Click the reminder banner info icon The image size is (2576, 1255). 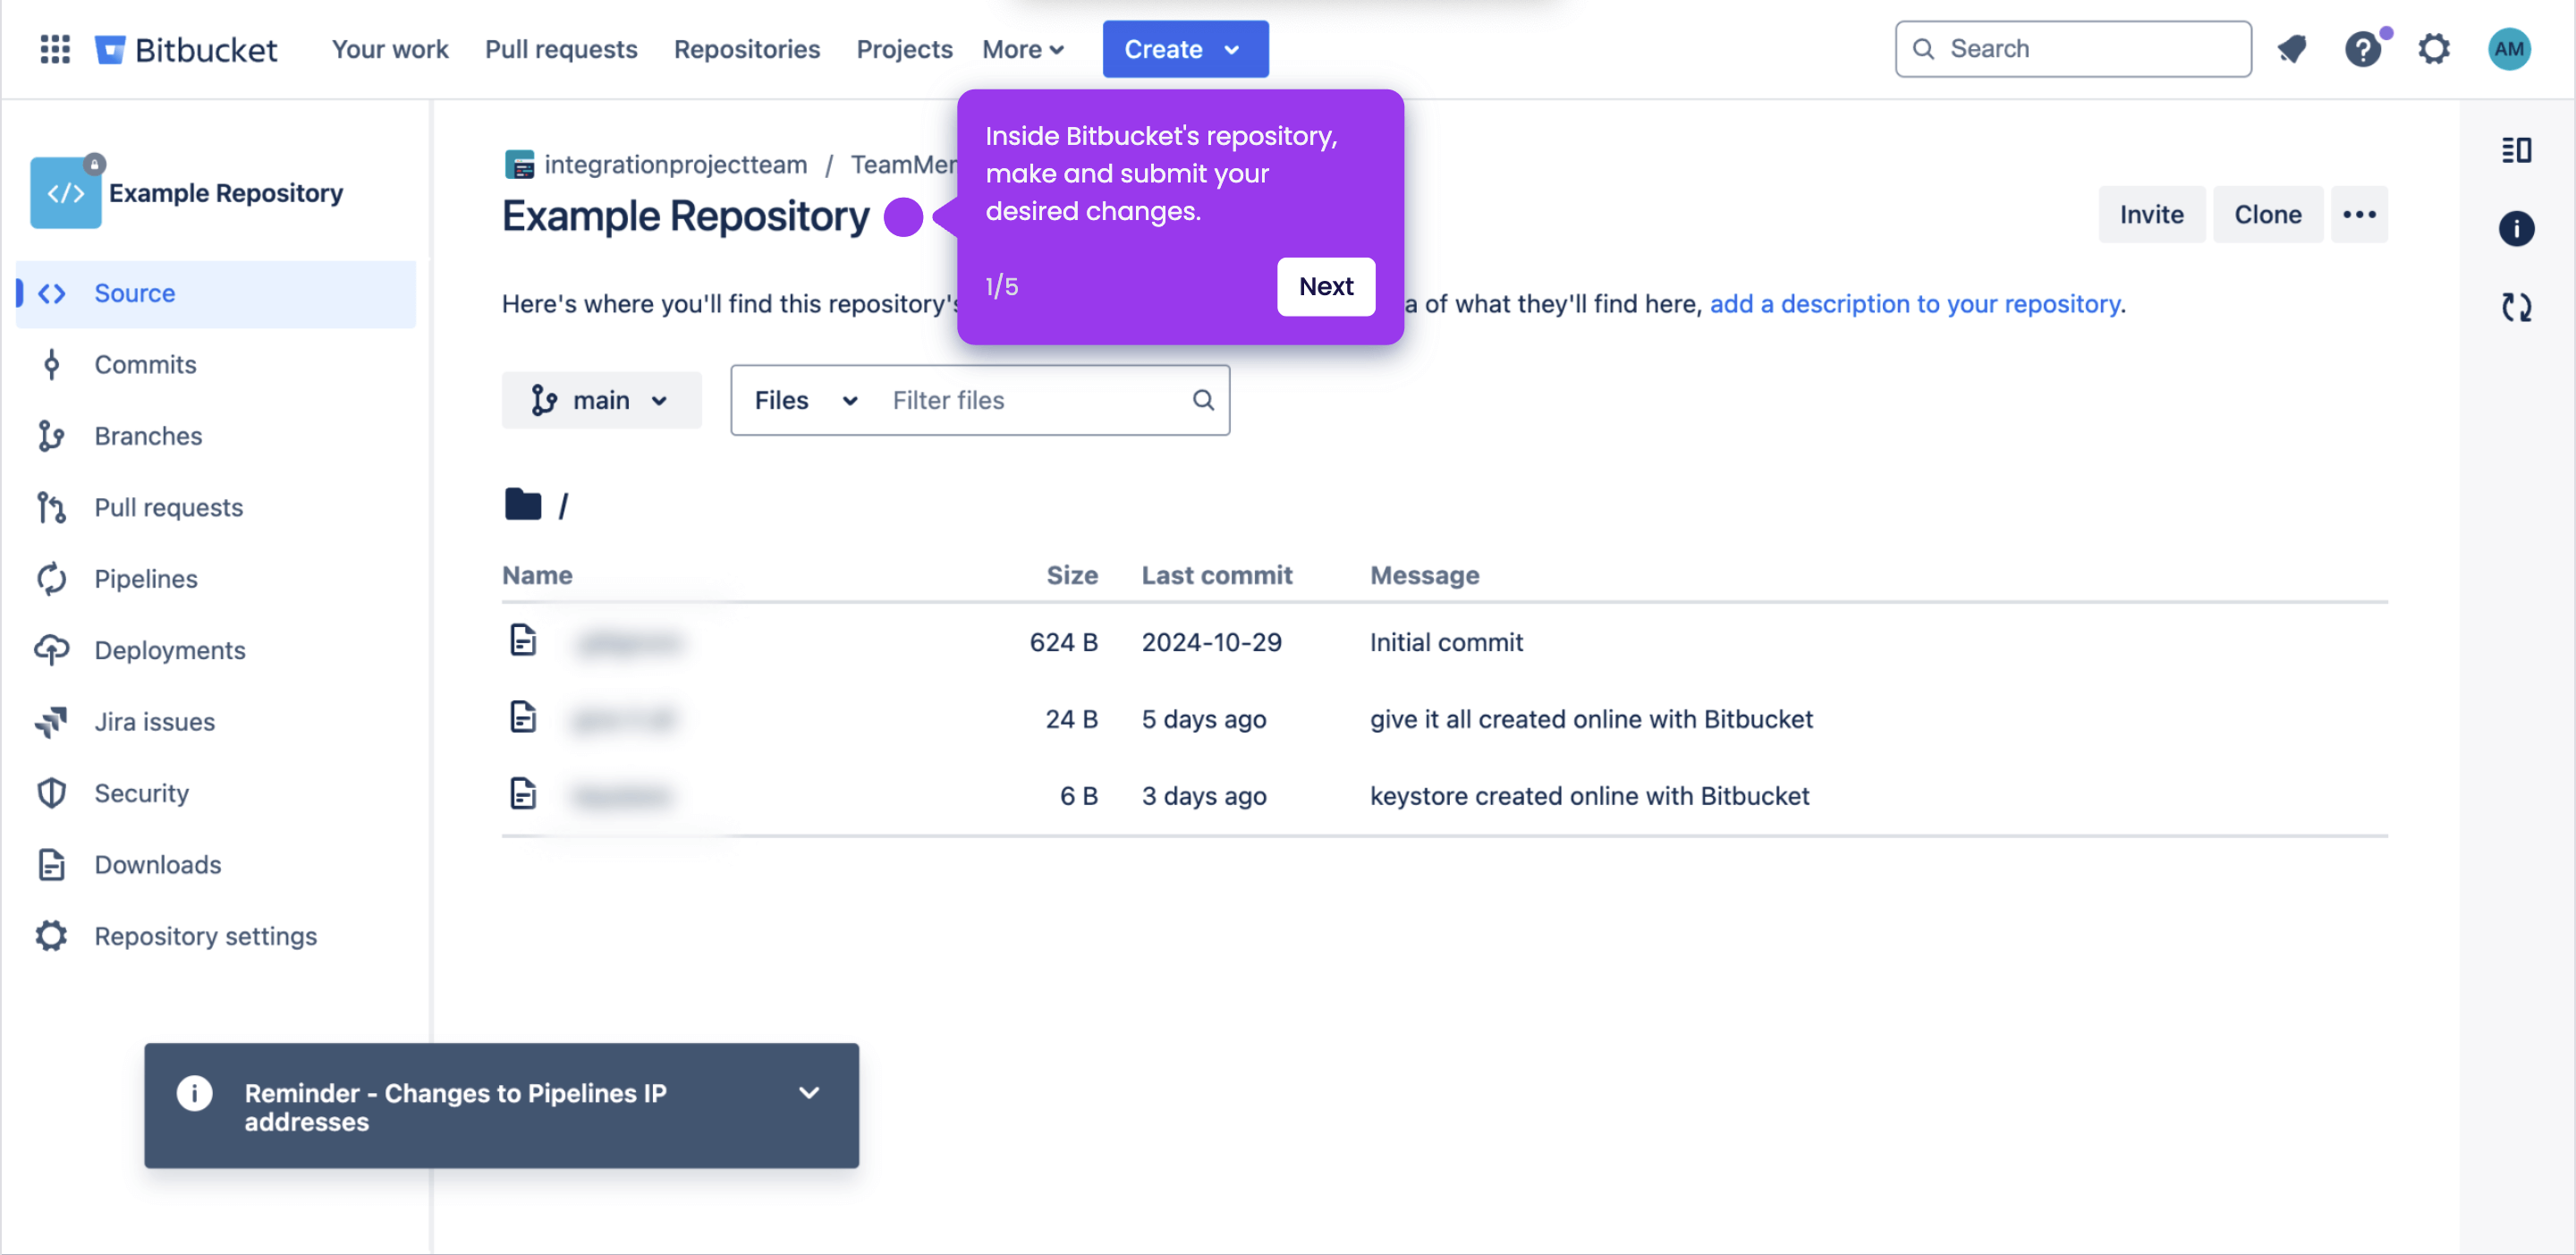click(x=194, y=1093)
